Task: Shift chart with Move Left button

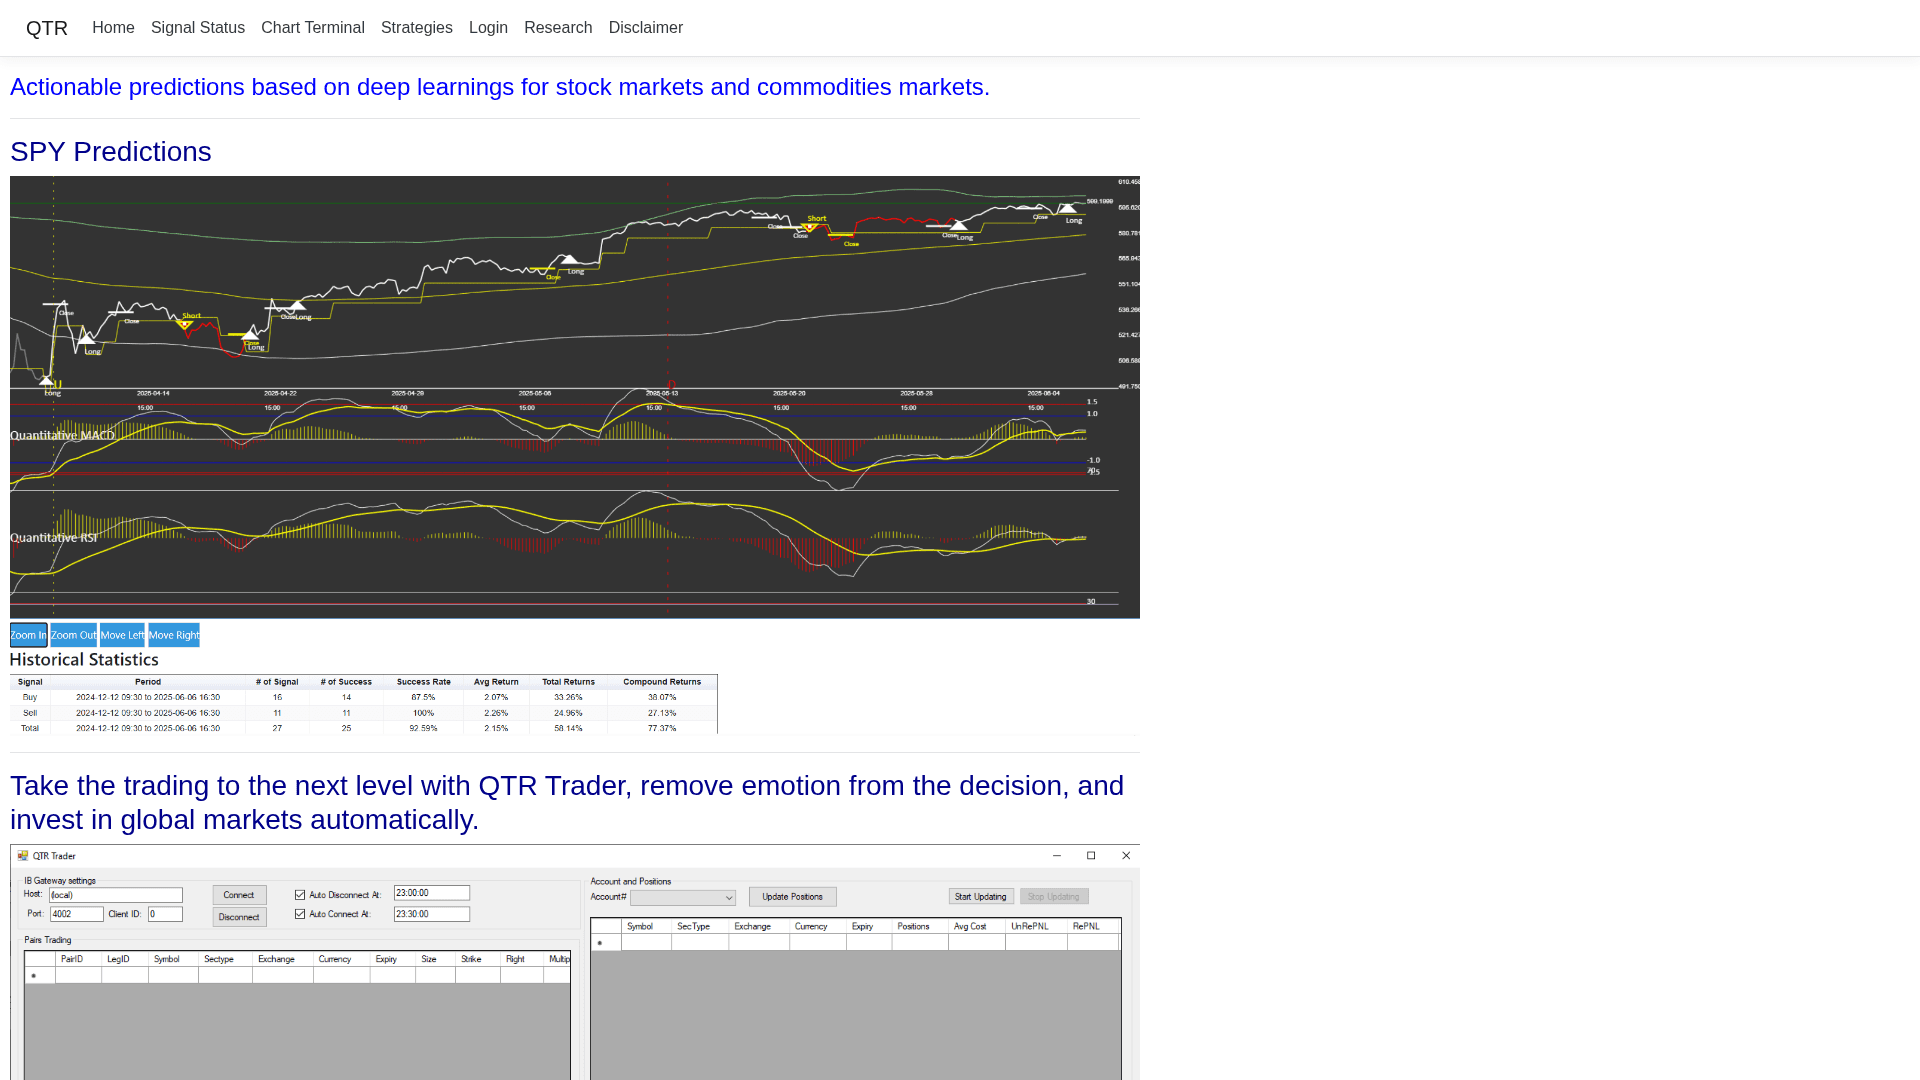Action: click(x=123, y=635)
